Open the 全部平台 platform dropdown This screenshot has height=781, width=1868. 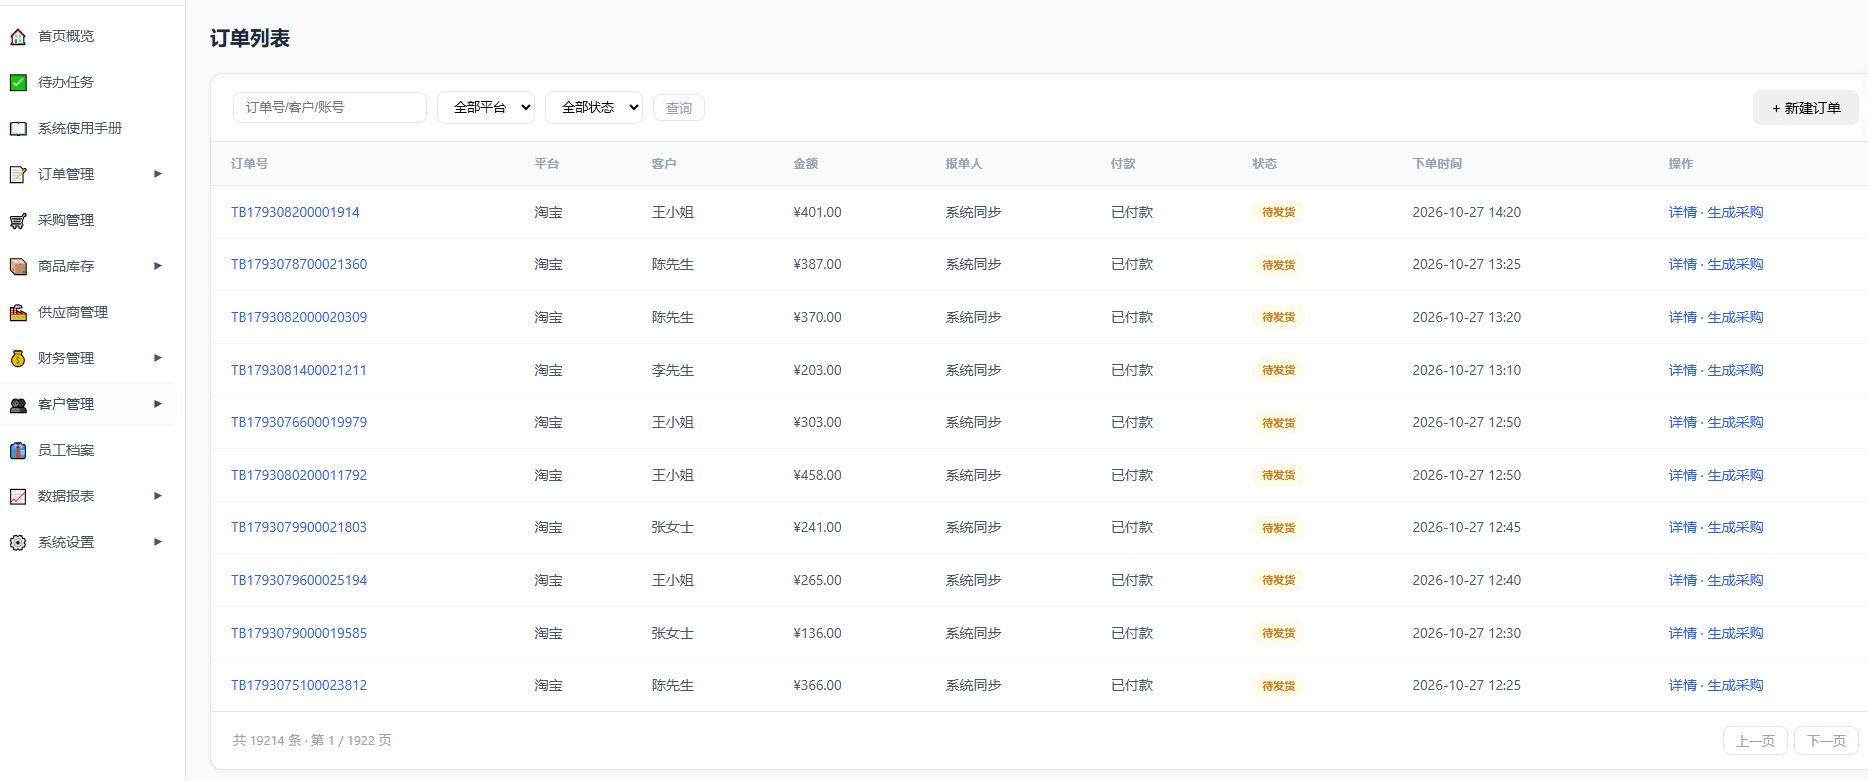[x=486, y=107]
